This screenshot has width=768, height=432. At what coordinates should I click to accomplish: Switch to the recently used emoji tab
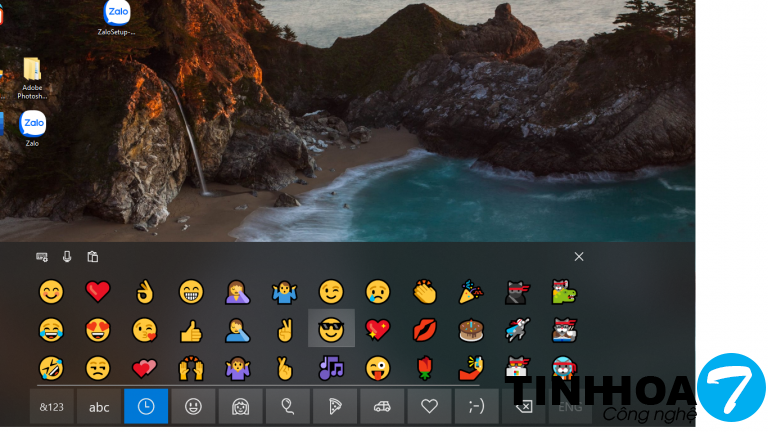coord(145,407)
